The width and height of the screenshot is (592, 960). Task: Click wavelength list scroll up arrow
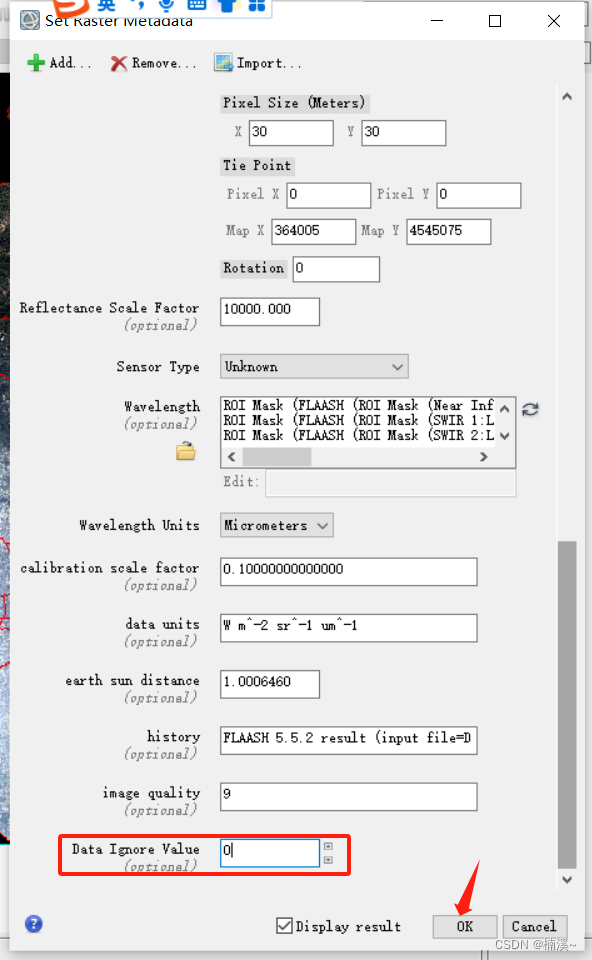504,407
